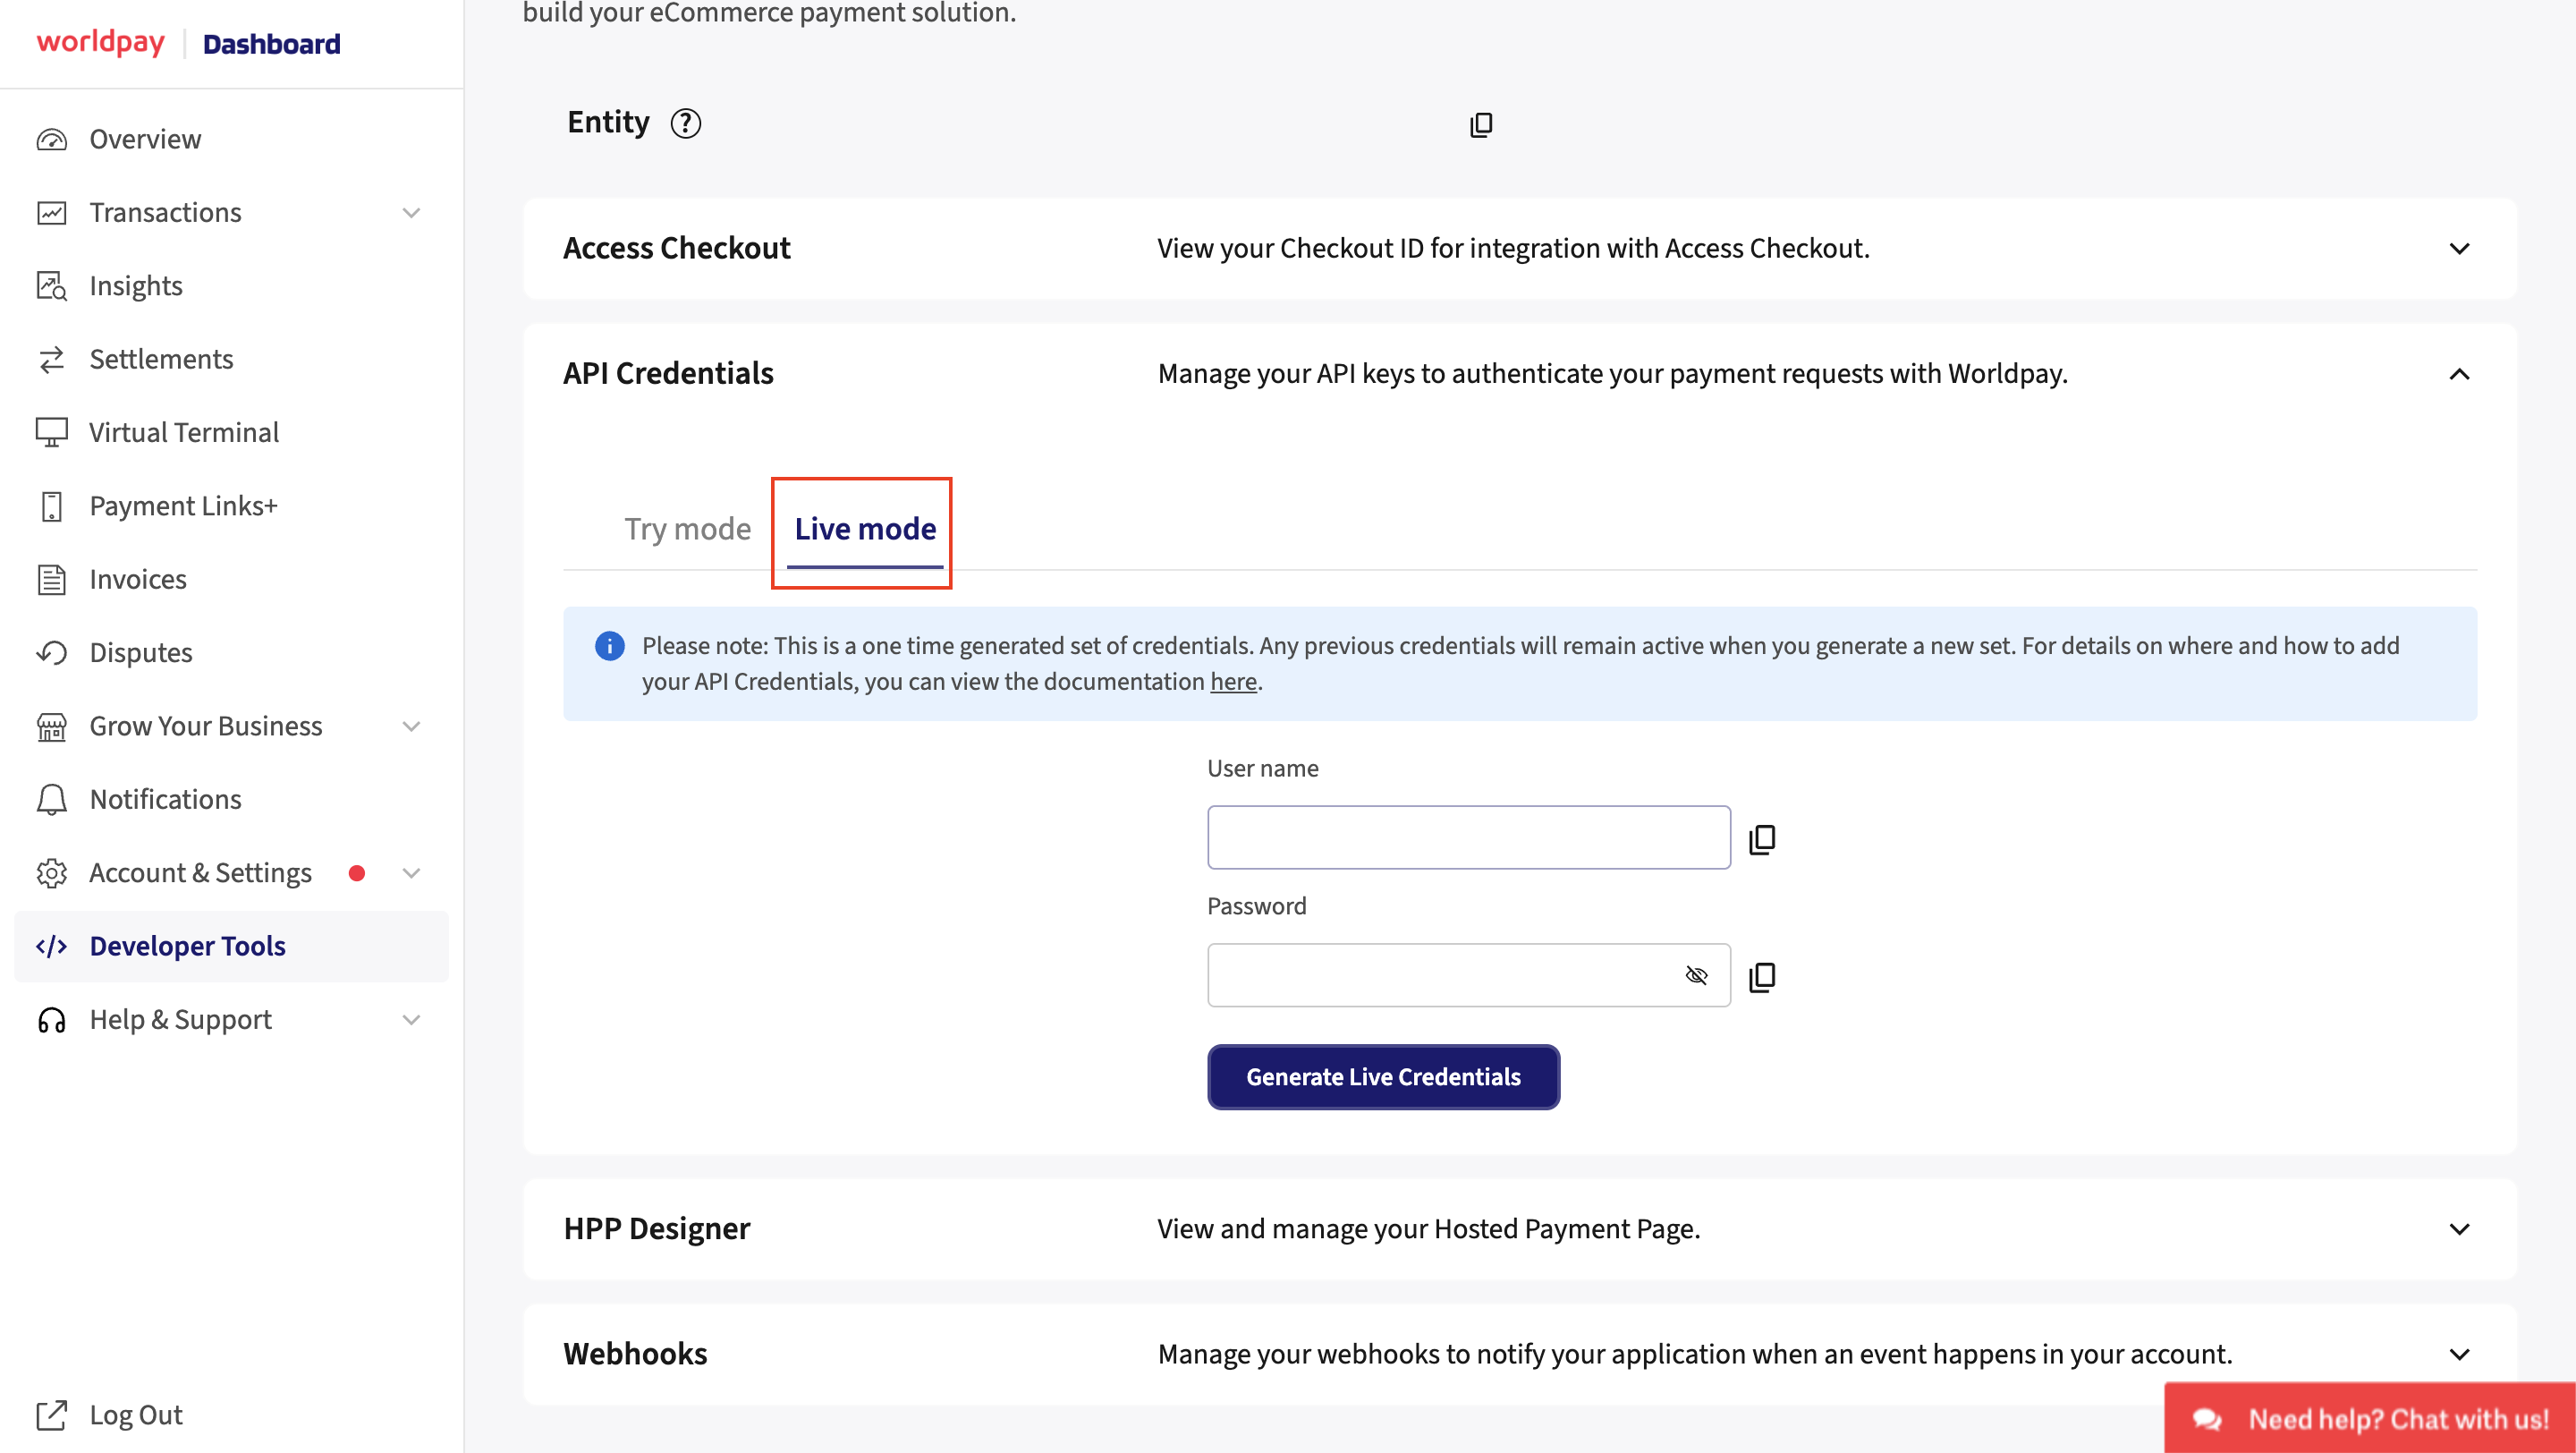Open Insights from the sidebar
Image resolution: width=2576 pixels, height=1453 pixels.
point(136,286)
